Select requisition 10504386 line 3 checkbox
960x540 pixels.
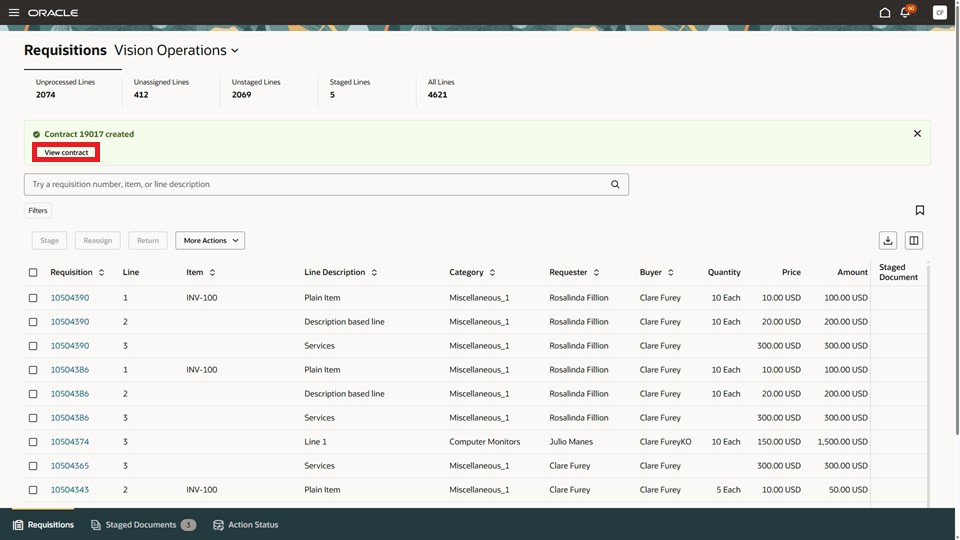point(33,418)
